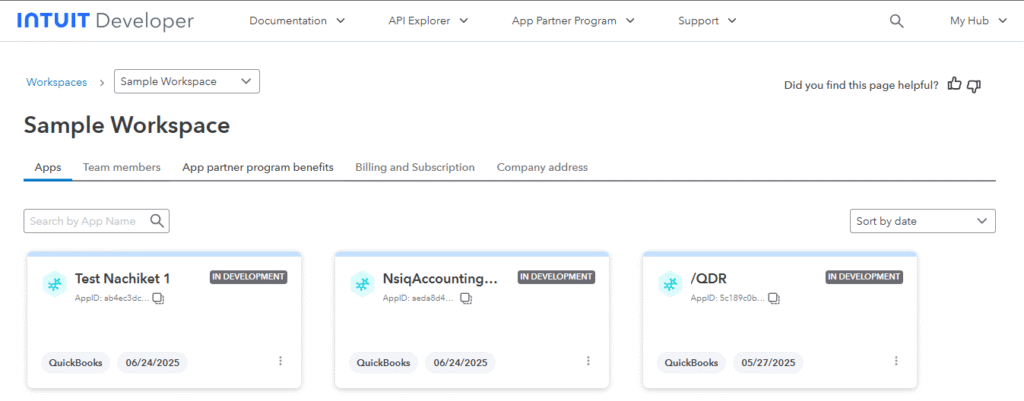1024x401 pixels.
Task: Click AppID 5c189c0b... text
Action: pyautogui.click(x=727, y=298)
